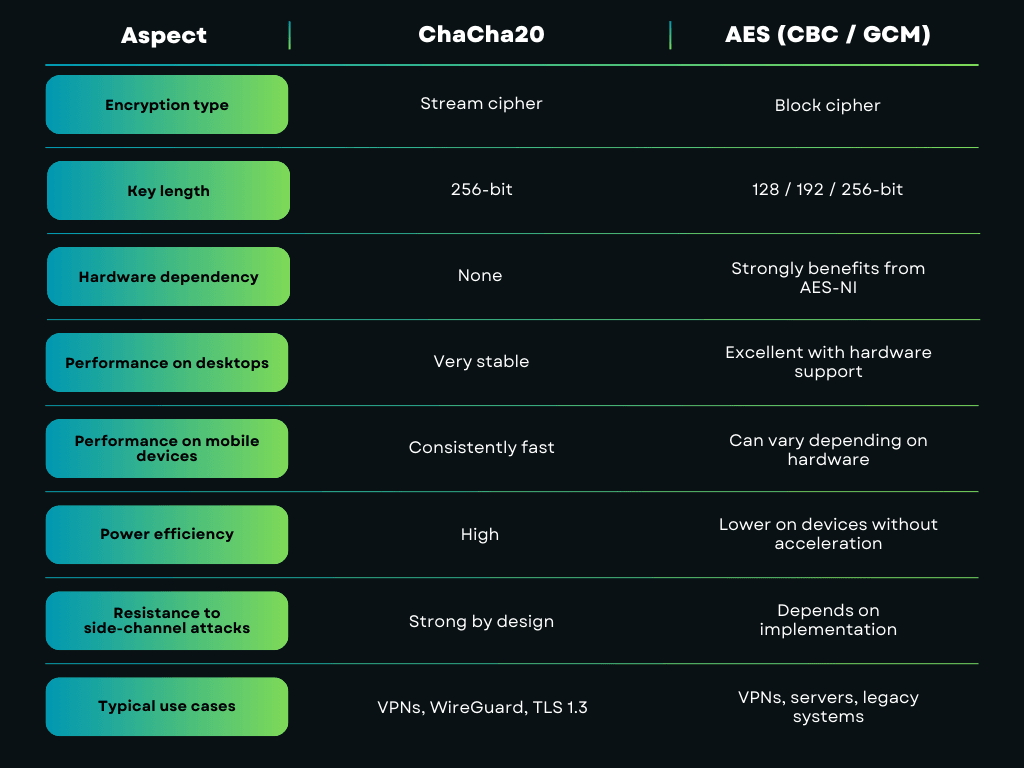This screenshot has height=768, width=1024.
Task: Select the Typical use cases pill
Action: coord(167,706)
